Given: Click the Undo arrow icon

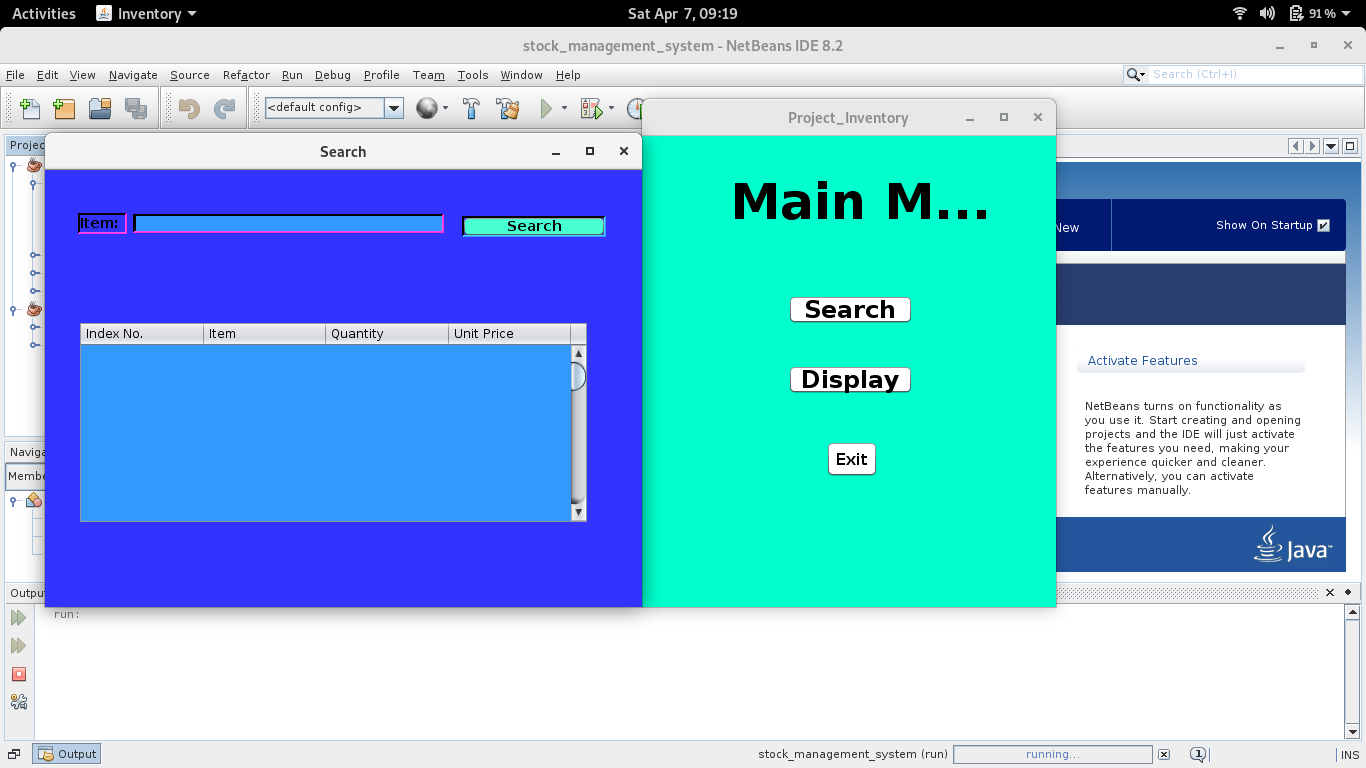Looking at the screenshot, I should (189, 108).
